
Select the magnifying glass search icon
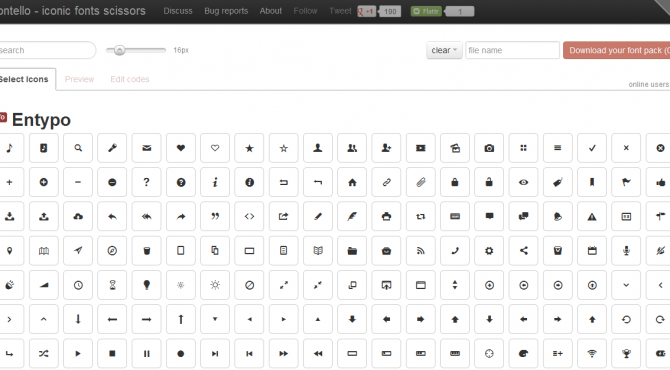coord(78,148)
